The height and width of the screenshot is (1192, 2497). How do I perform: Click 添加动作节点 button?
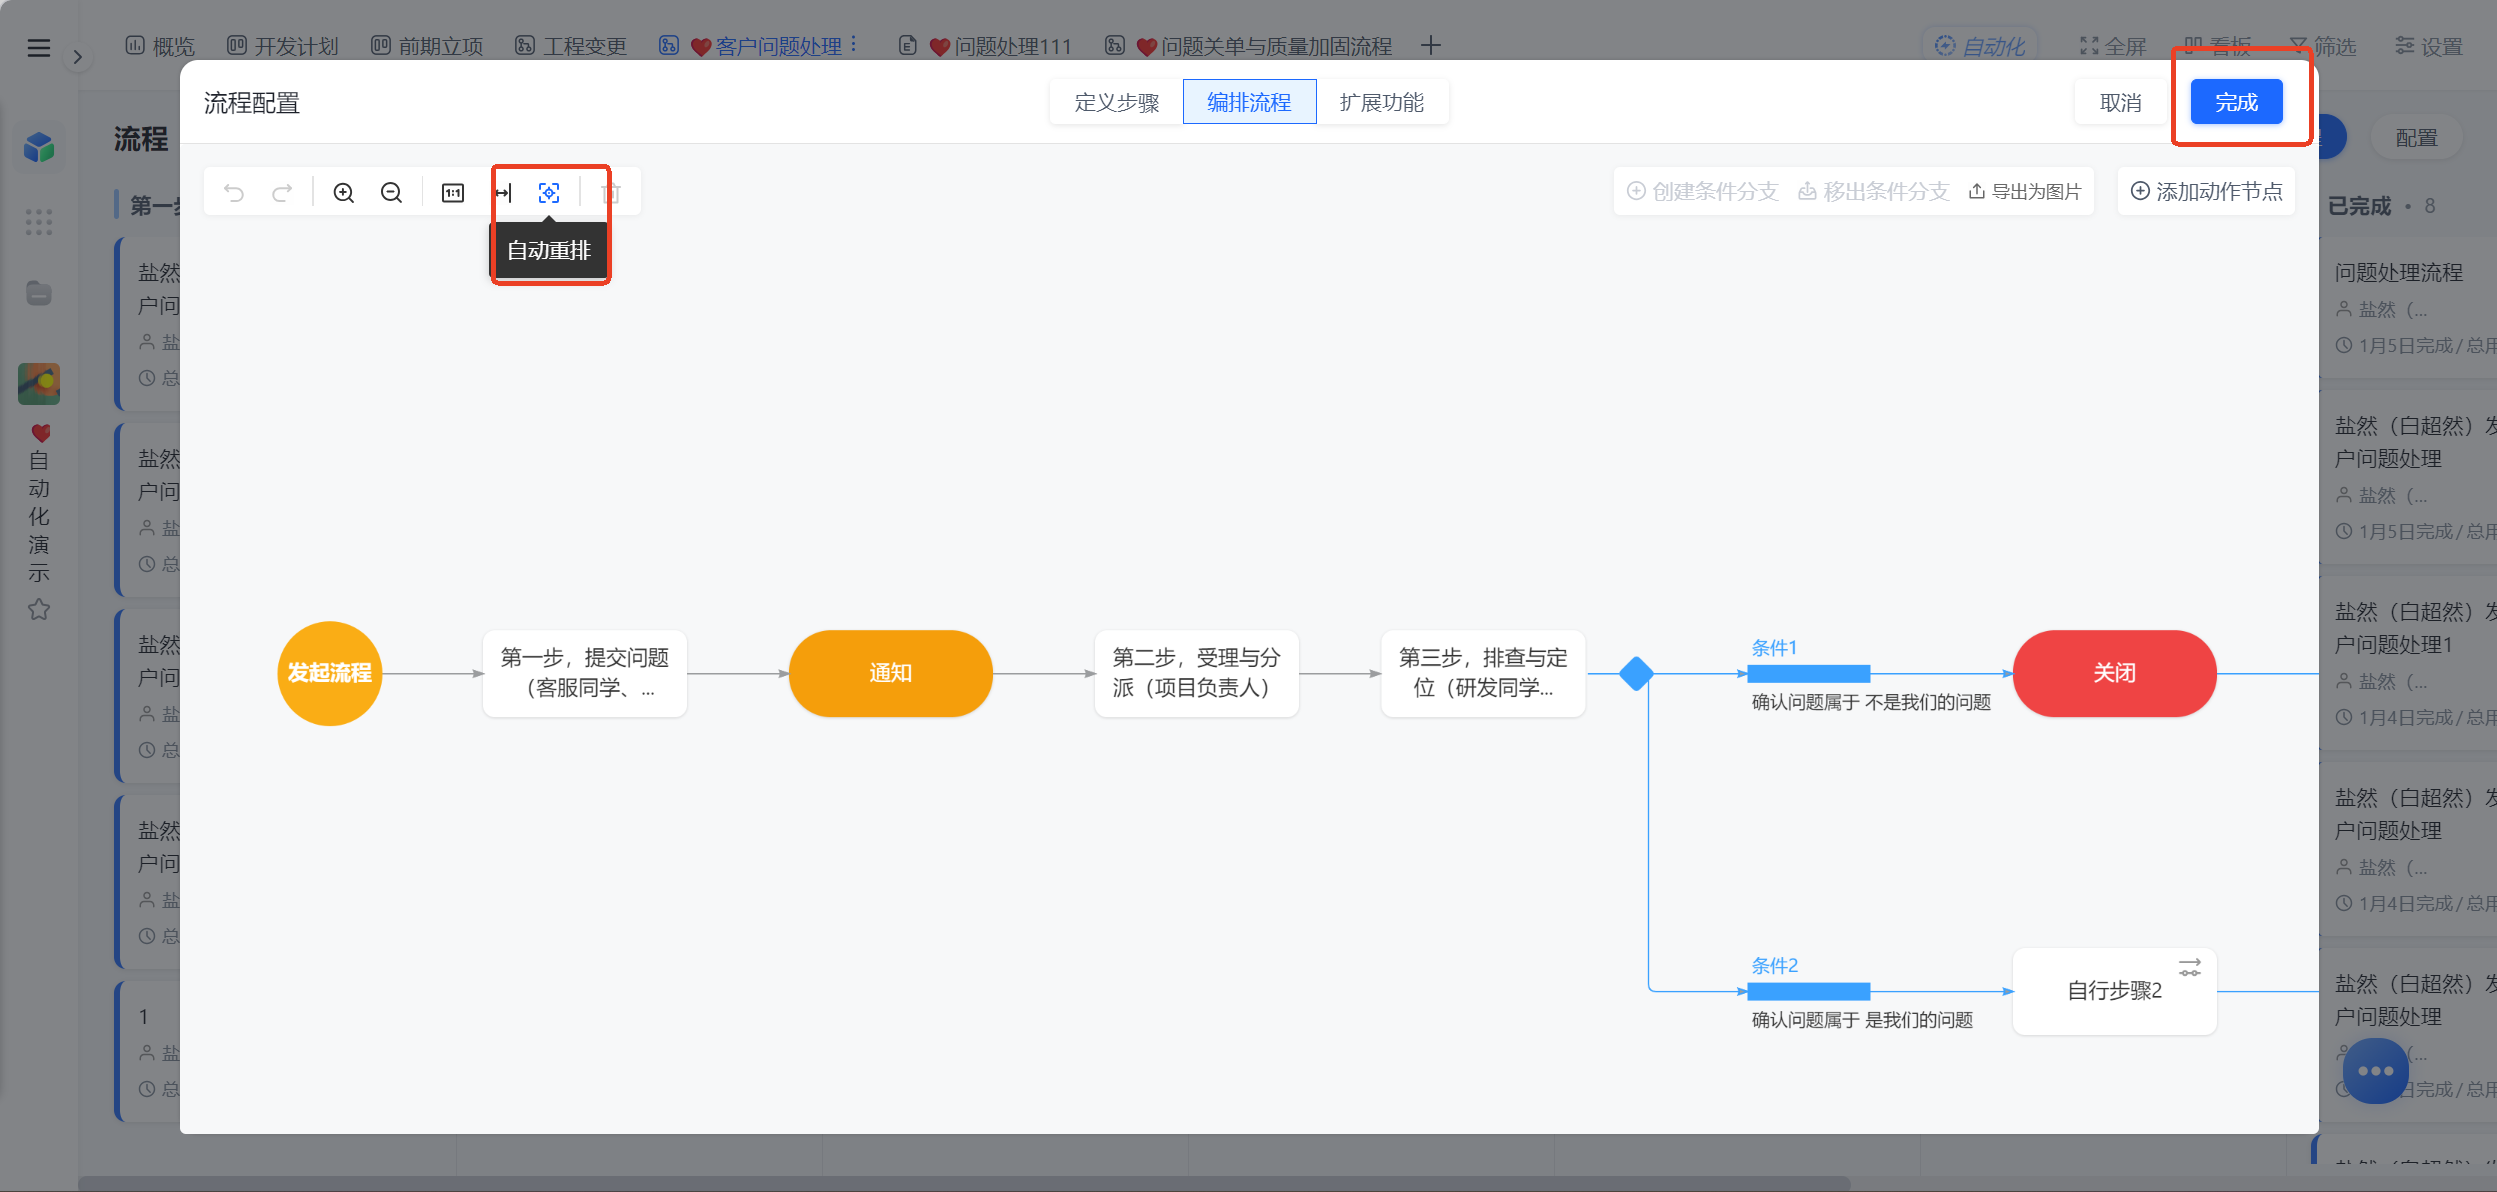2206,191
